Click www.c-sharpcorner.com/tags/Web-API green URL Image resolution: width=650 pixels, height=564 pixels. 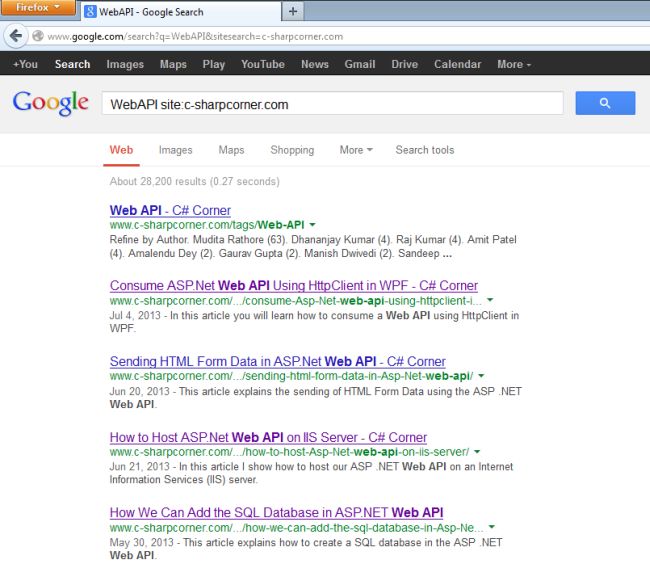207,225
